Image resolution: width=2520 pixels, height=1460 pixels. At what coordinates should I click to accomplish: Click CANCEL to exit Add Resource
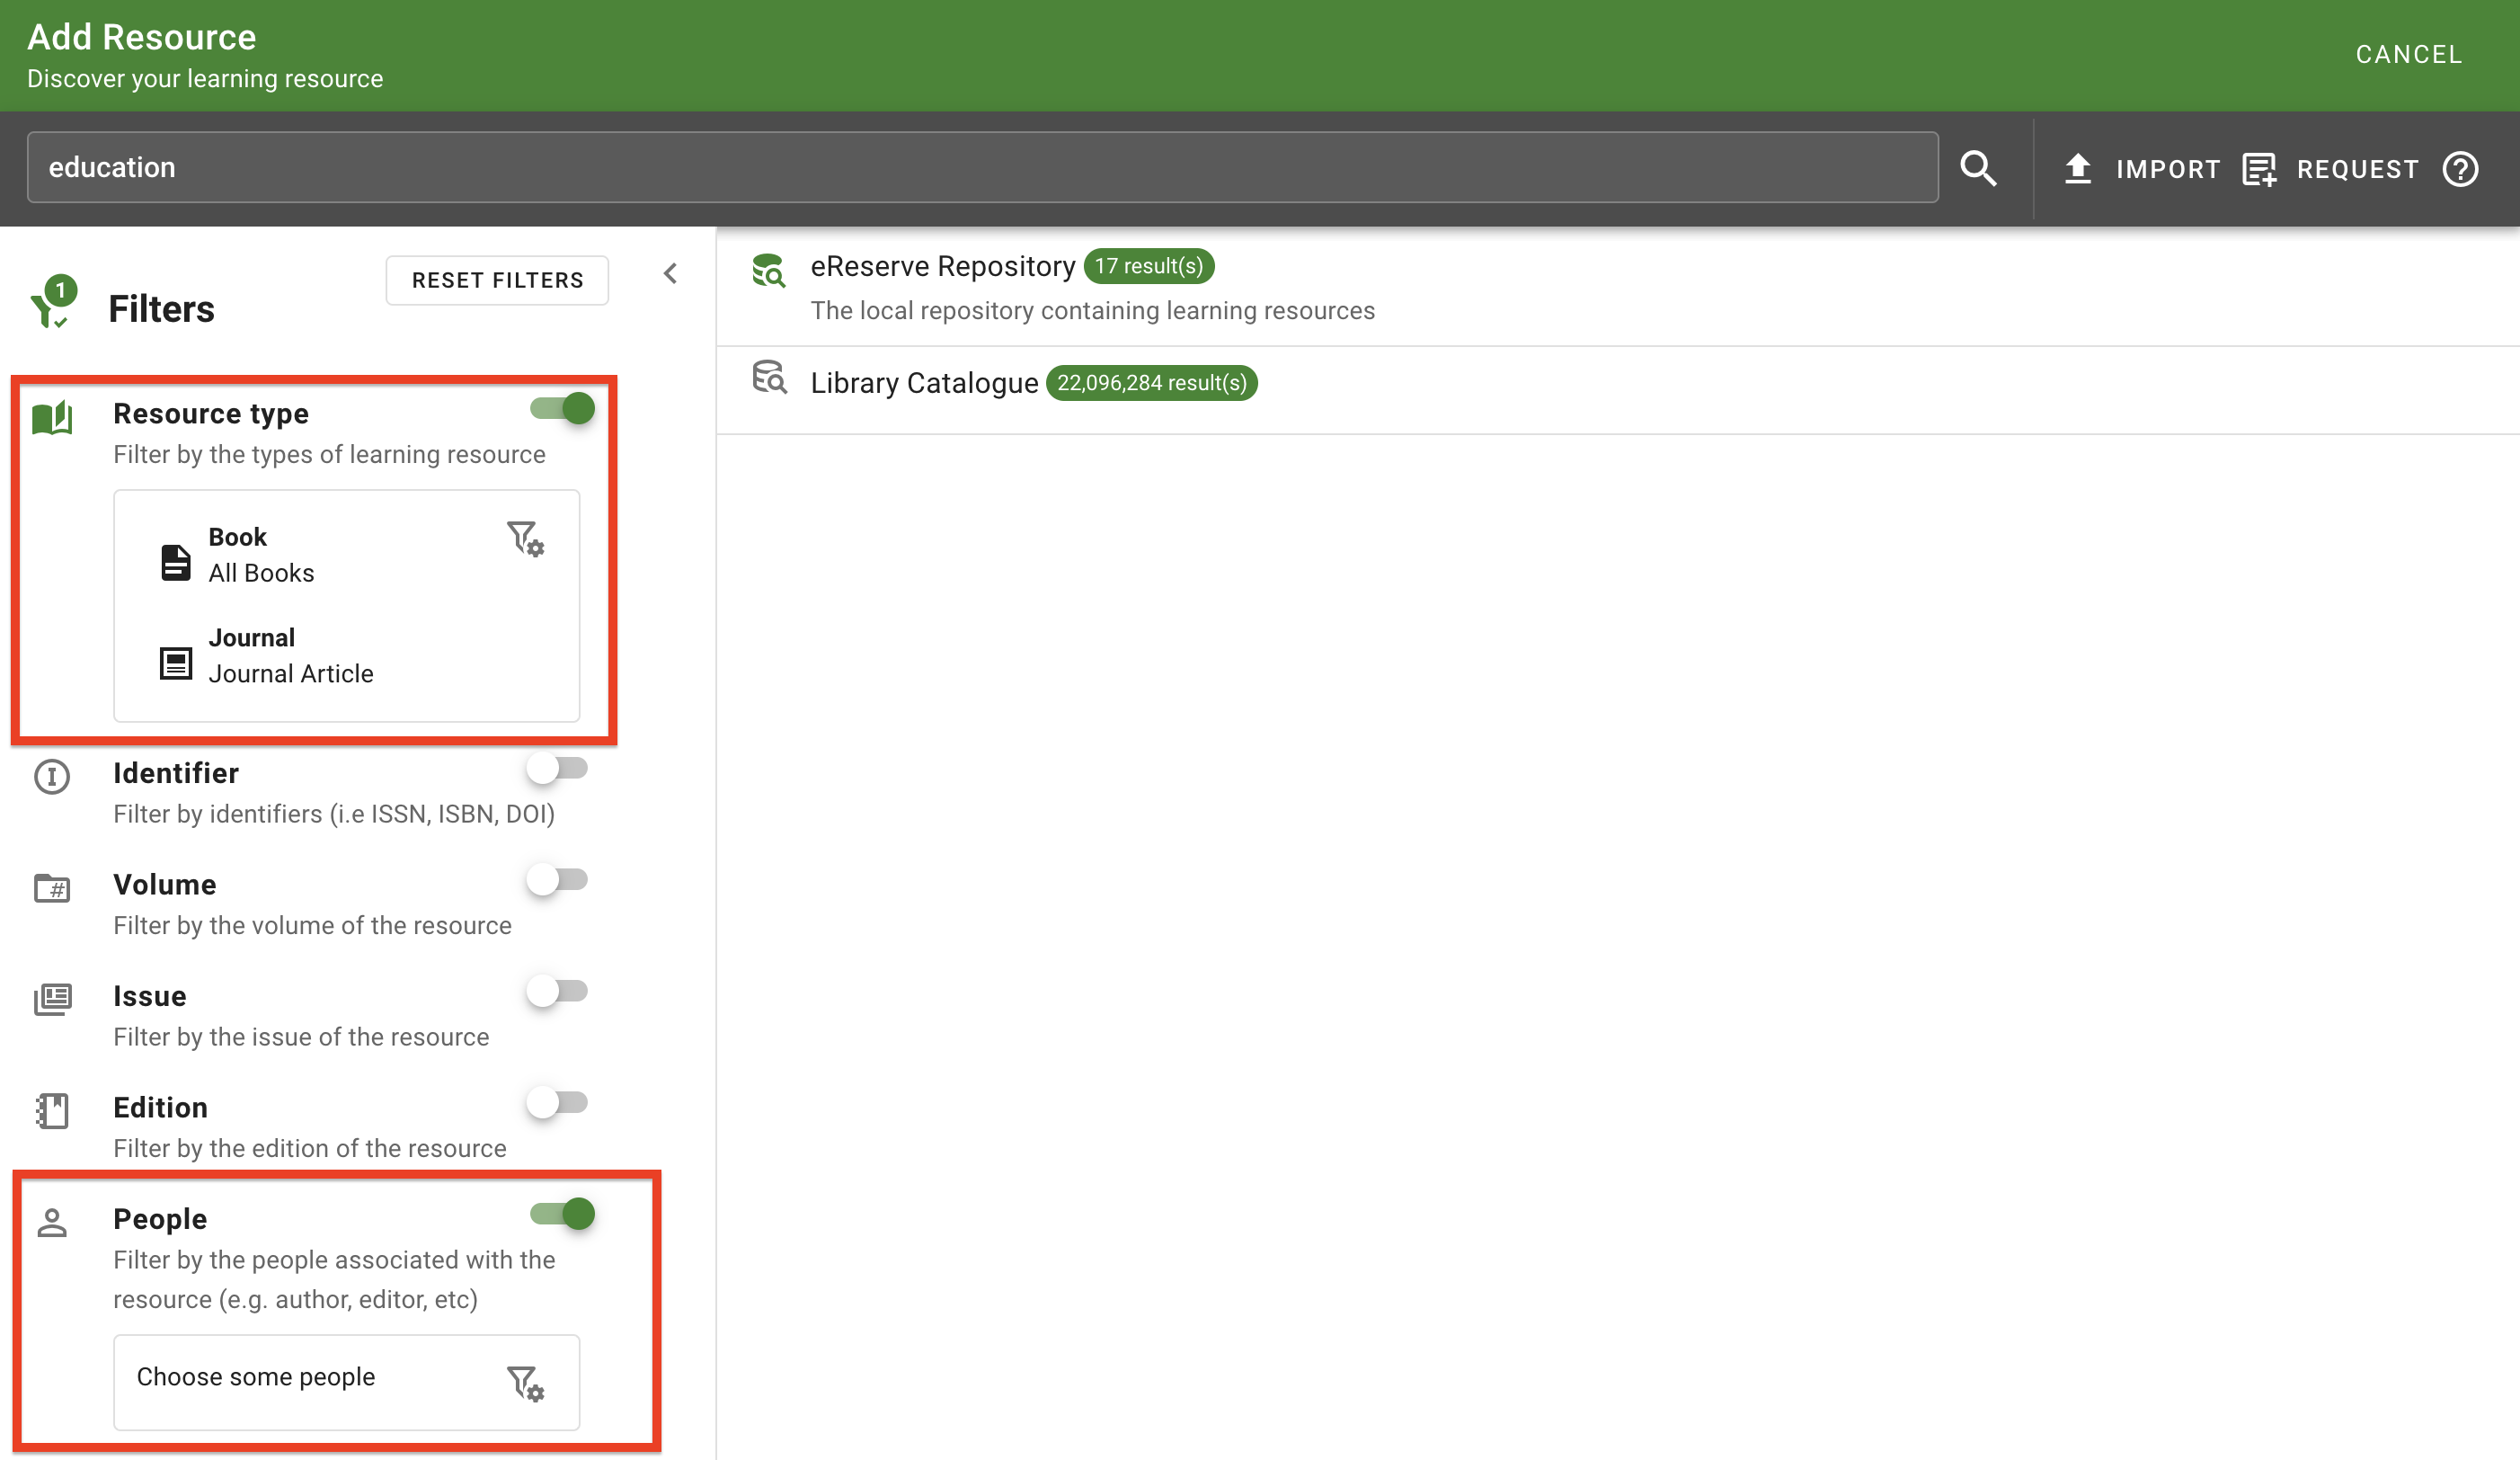2409,54
